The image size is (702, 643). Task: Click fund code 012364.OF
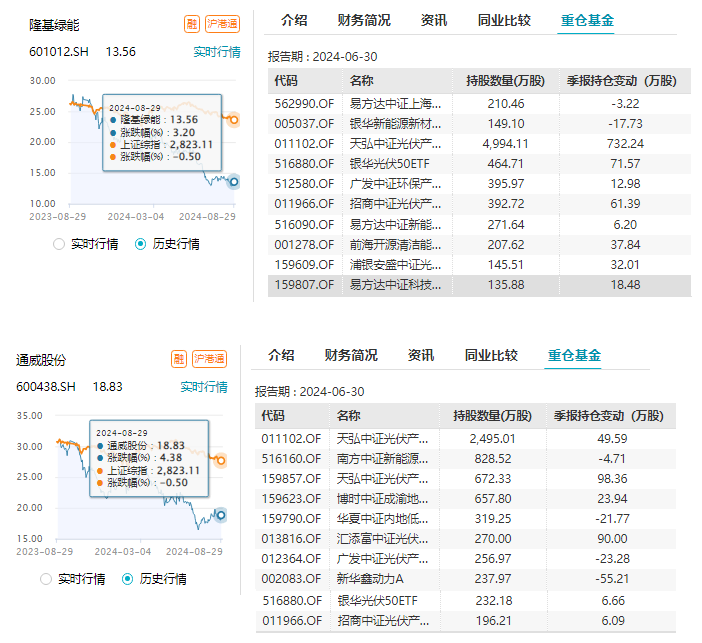(291, 559)
